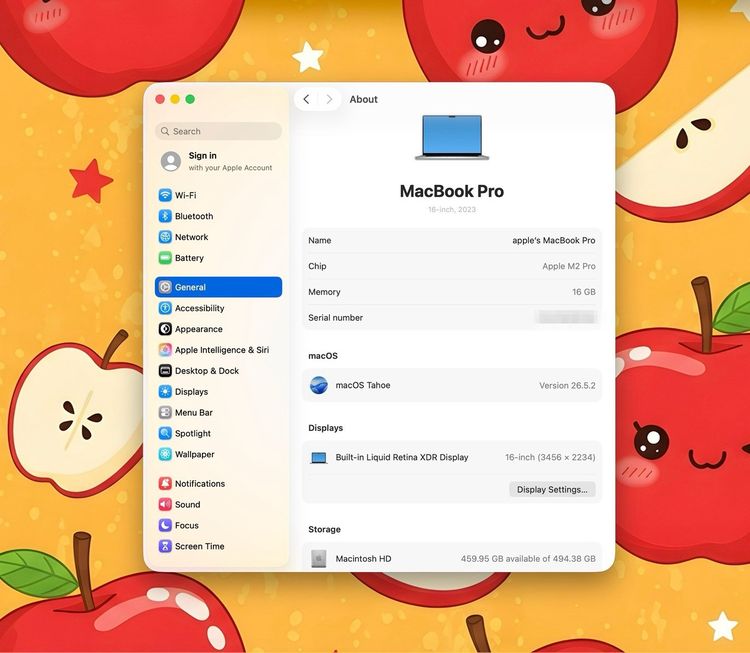Open the Bluetooth icon in sidebar

coord(165,216)
